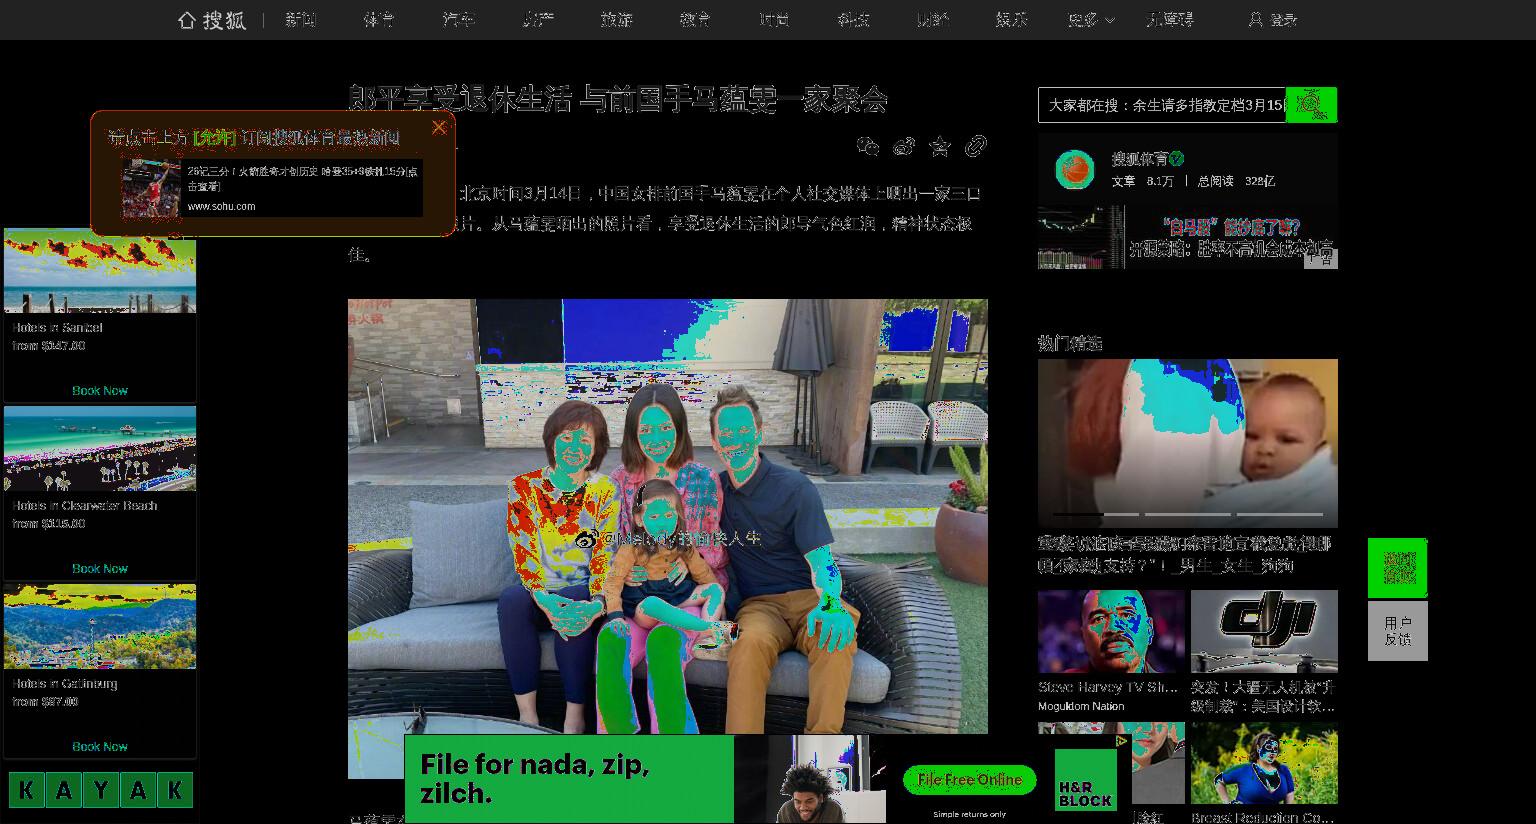This screenshot has width=1536, height=824.
Task: Click the green search magnifier button
Action: click(1311, 105)
